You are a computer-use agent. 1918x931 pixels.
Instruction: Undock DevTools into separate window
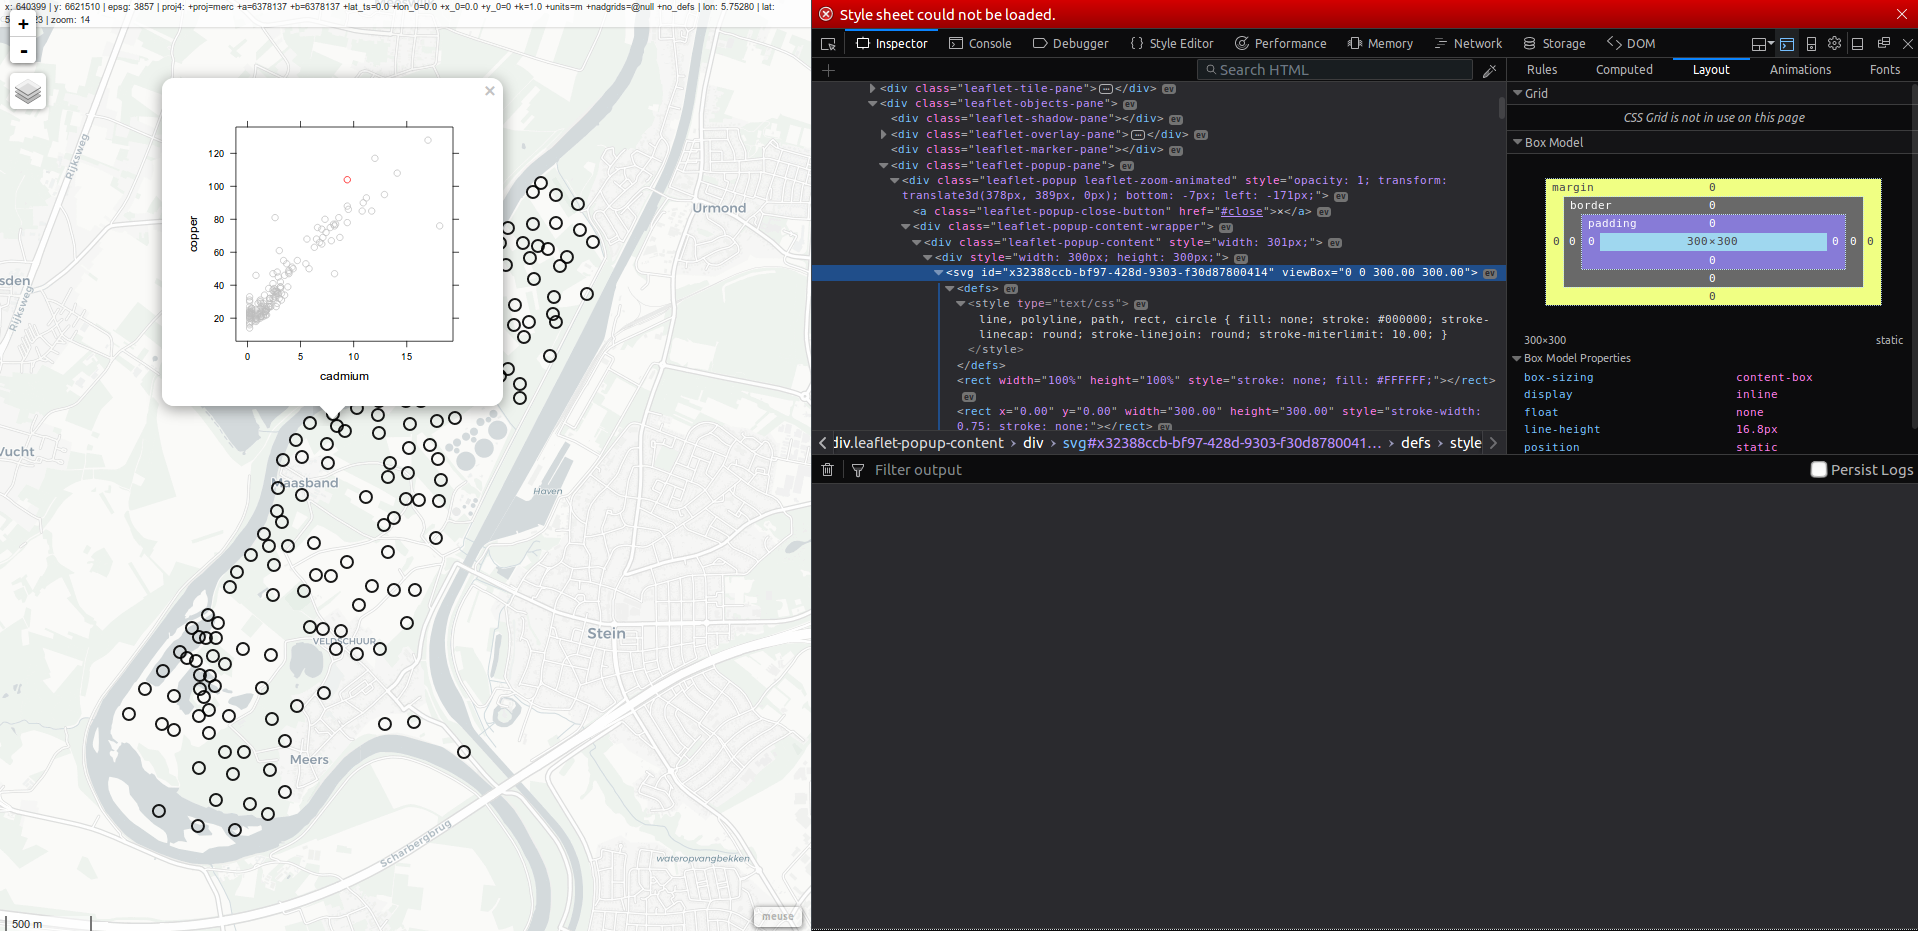[x=1884, y=43]
